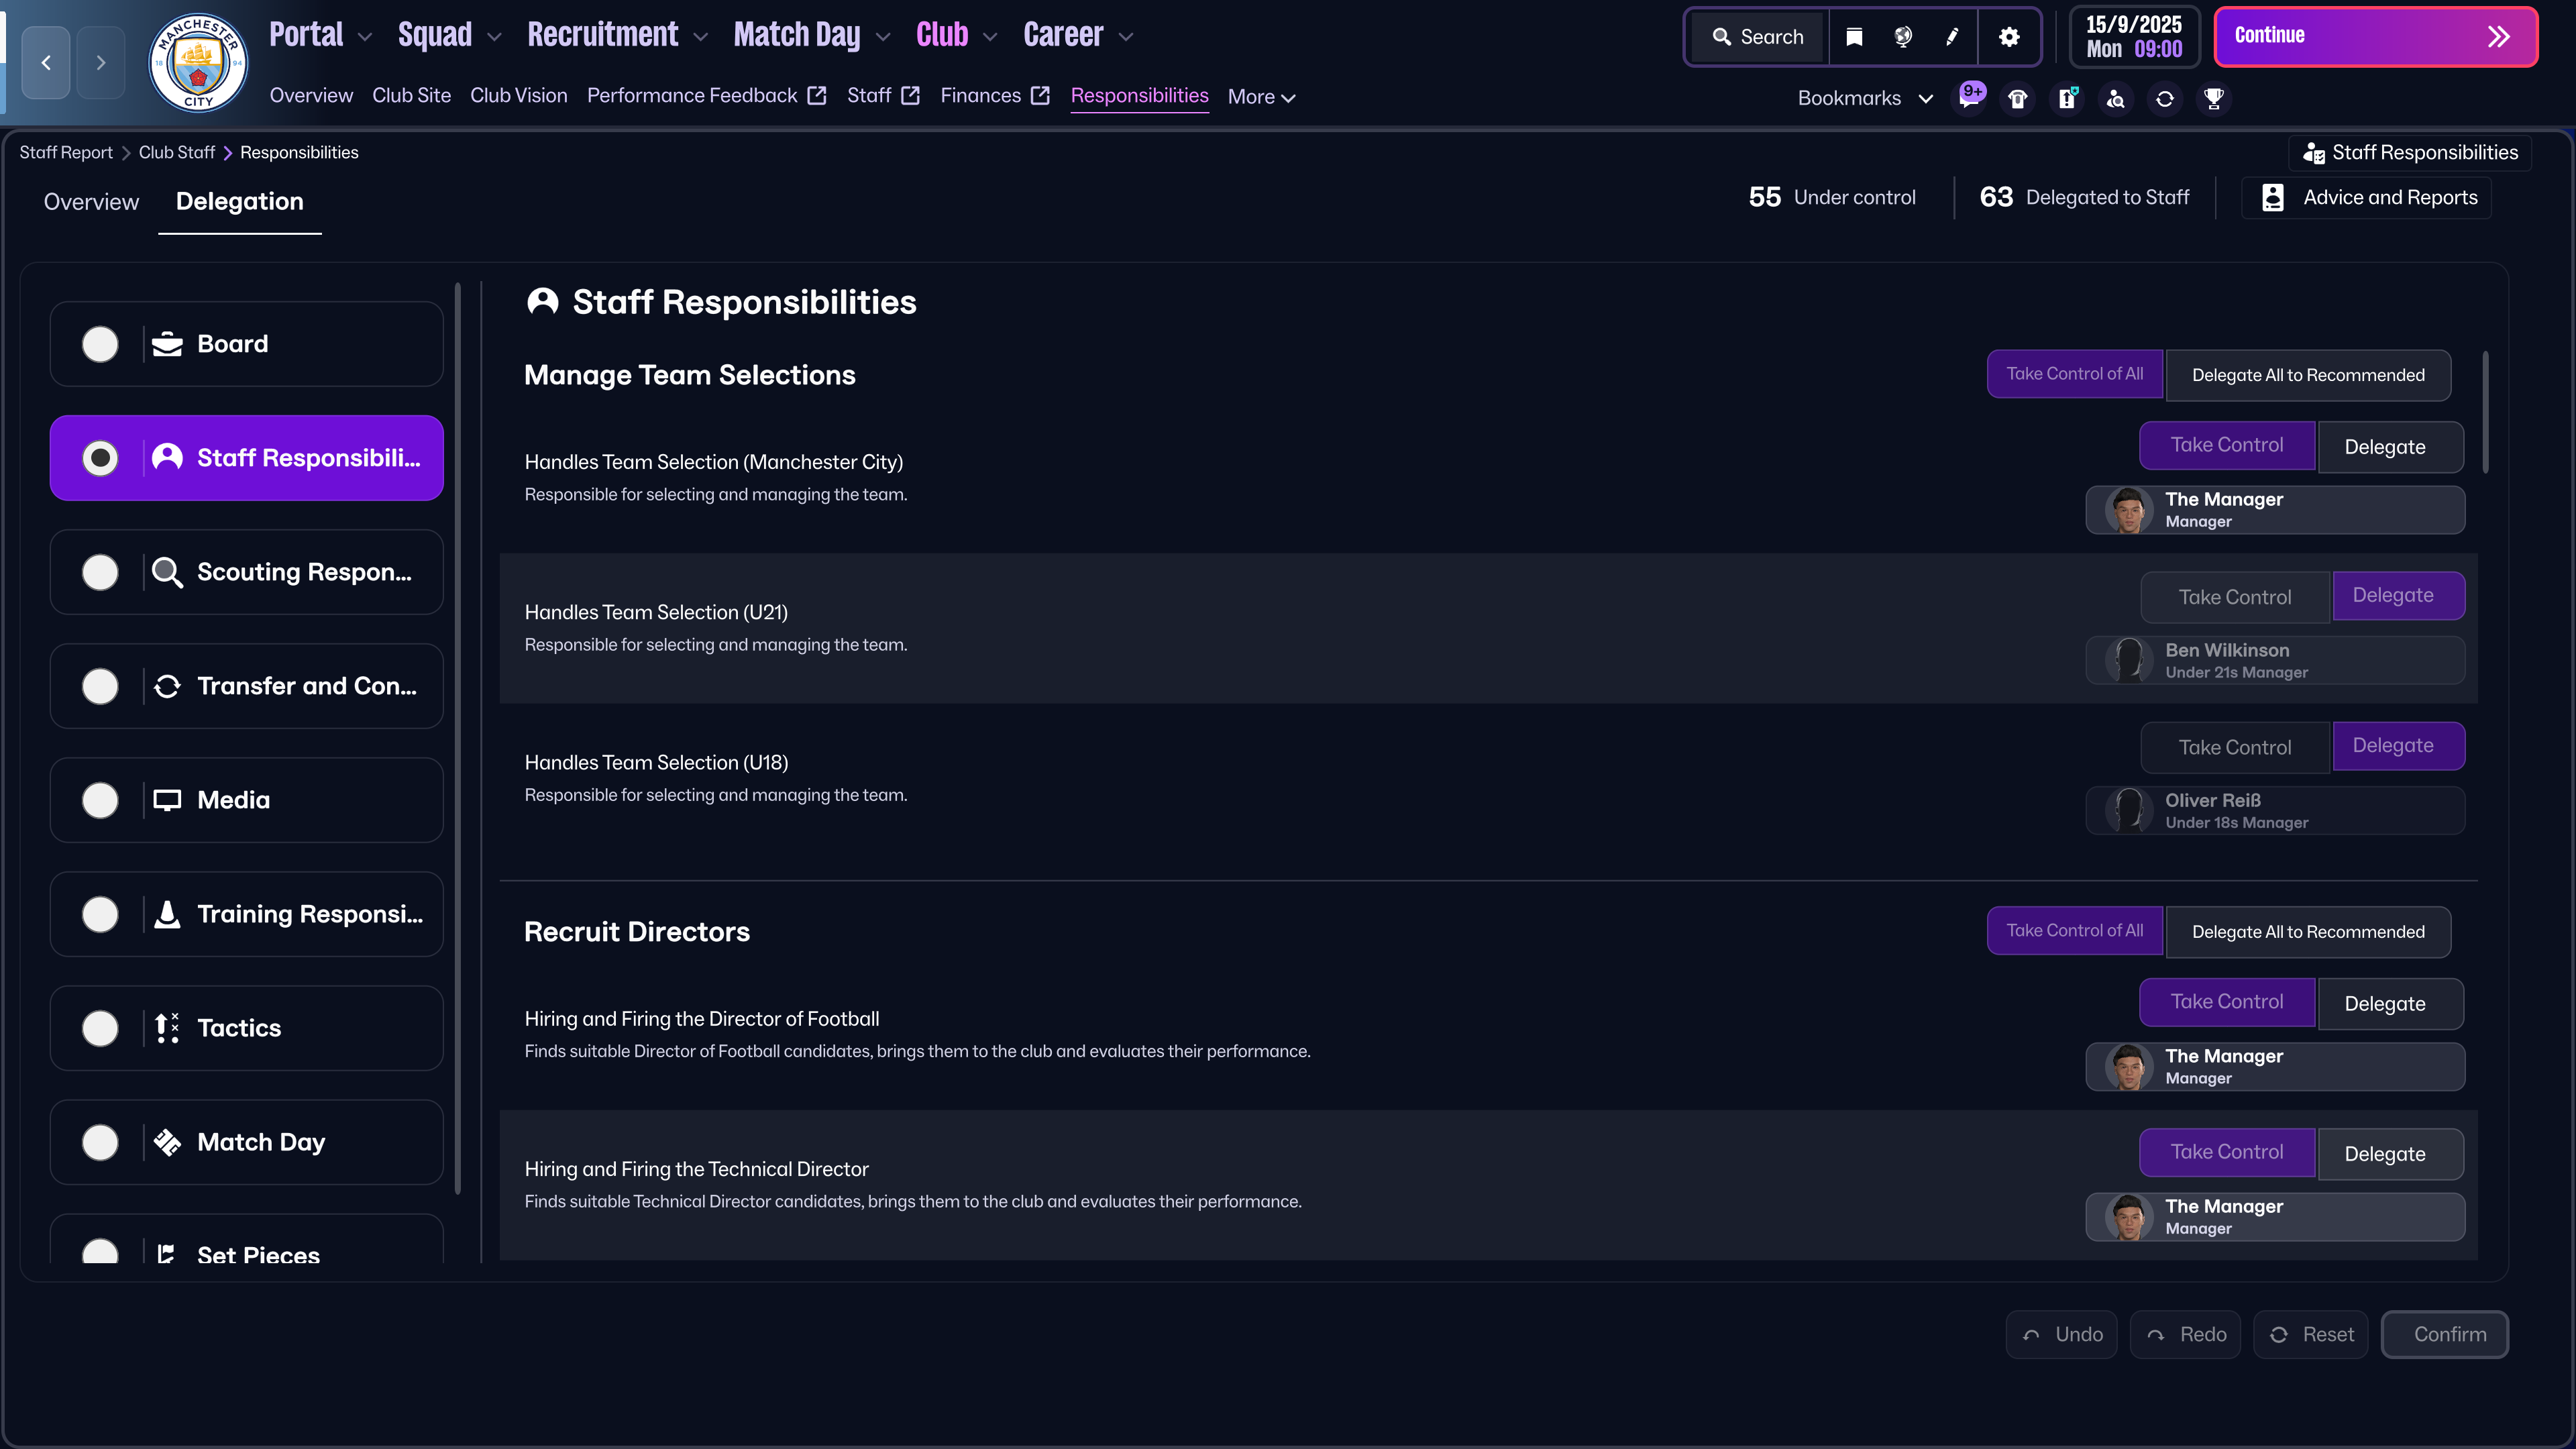
Task: Click the pencil edit icon in top toolbar
Action: (x=1952, y=37)
